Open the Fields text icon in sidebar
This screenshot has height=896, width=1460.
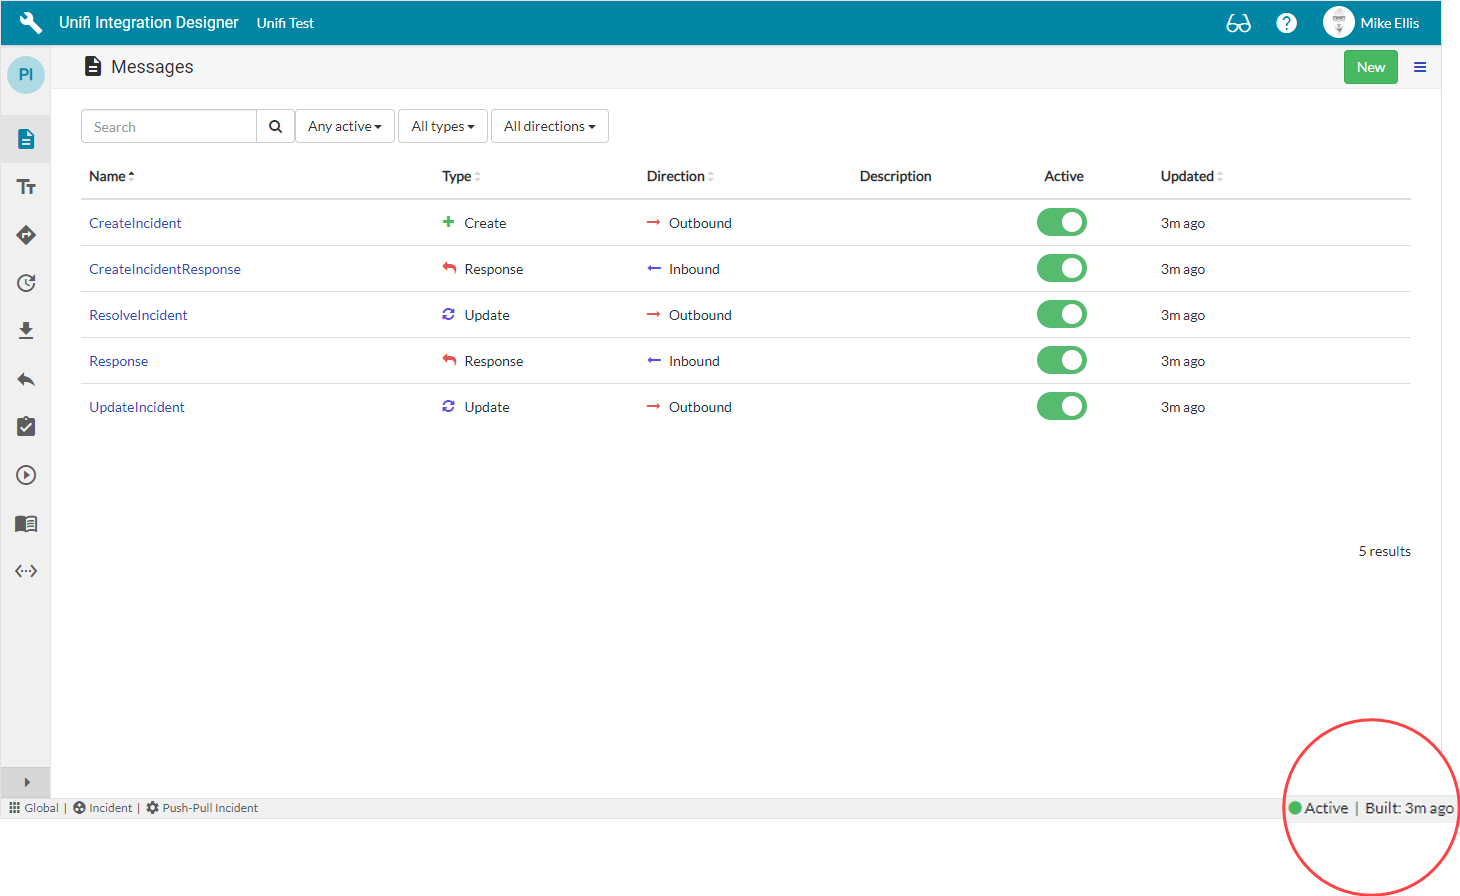tap(26, 187)
